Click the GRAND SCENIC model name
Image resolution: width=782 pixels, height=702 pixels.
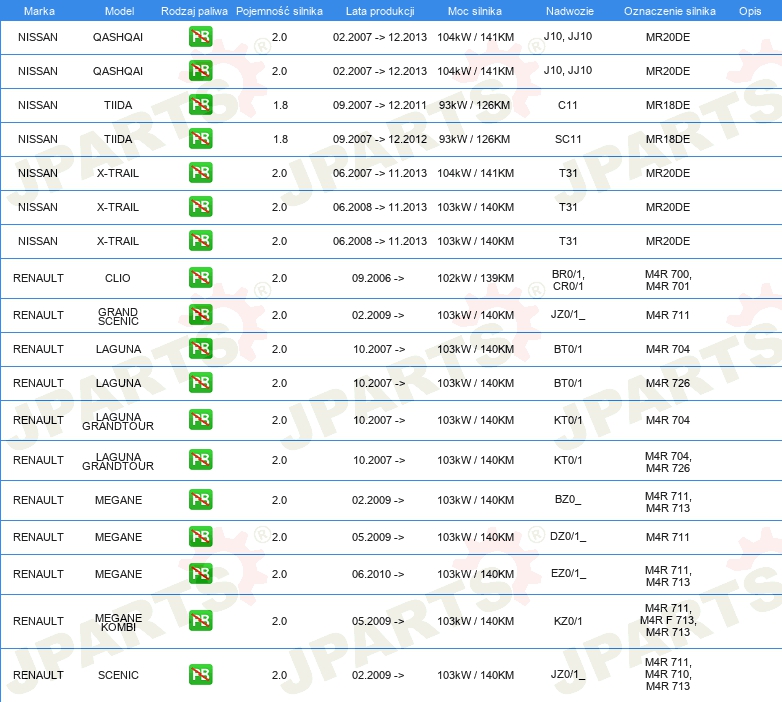pyautogui.click(x=118, y=316)
